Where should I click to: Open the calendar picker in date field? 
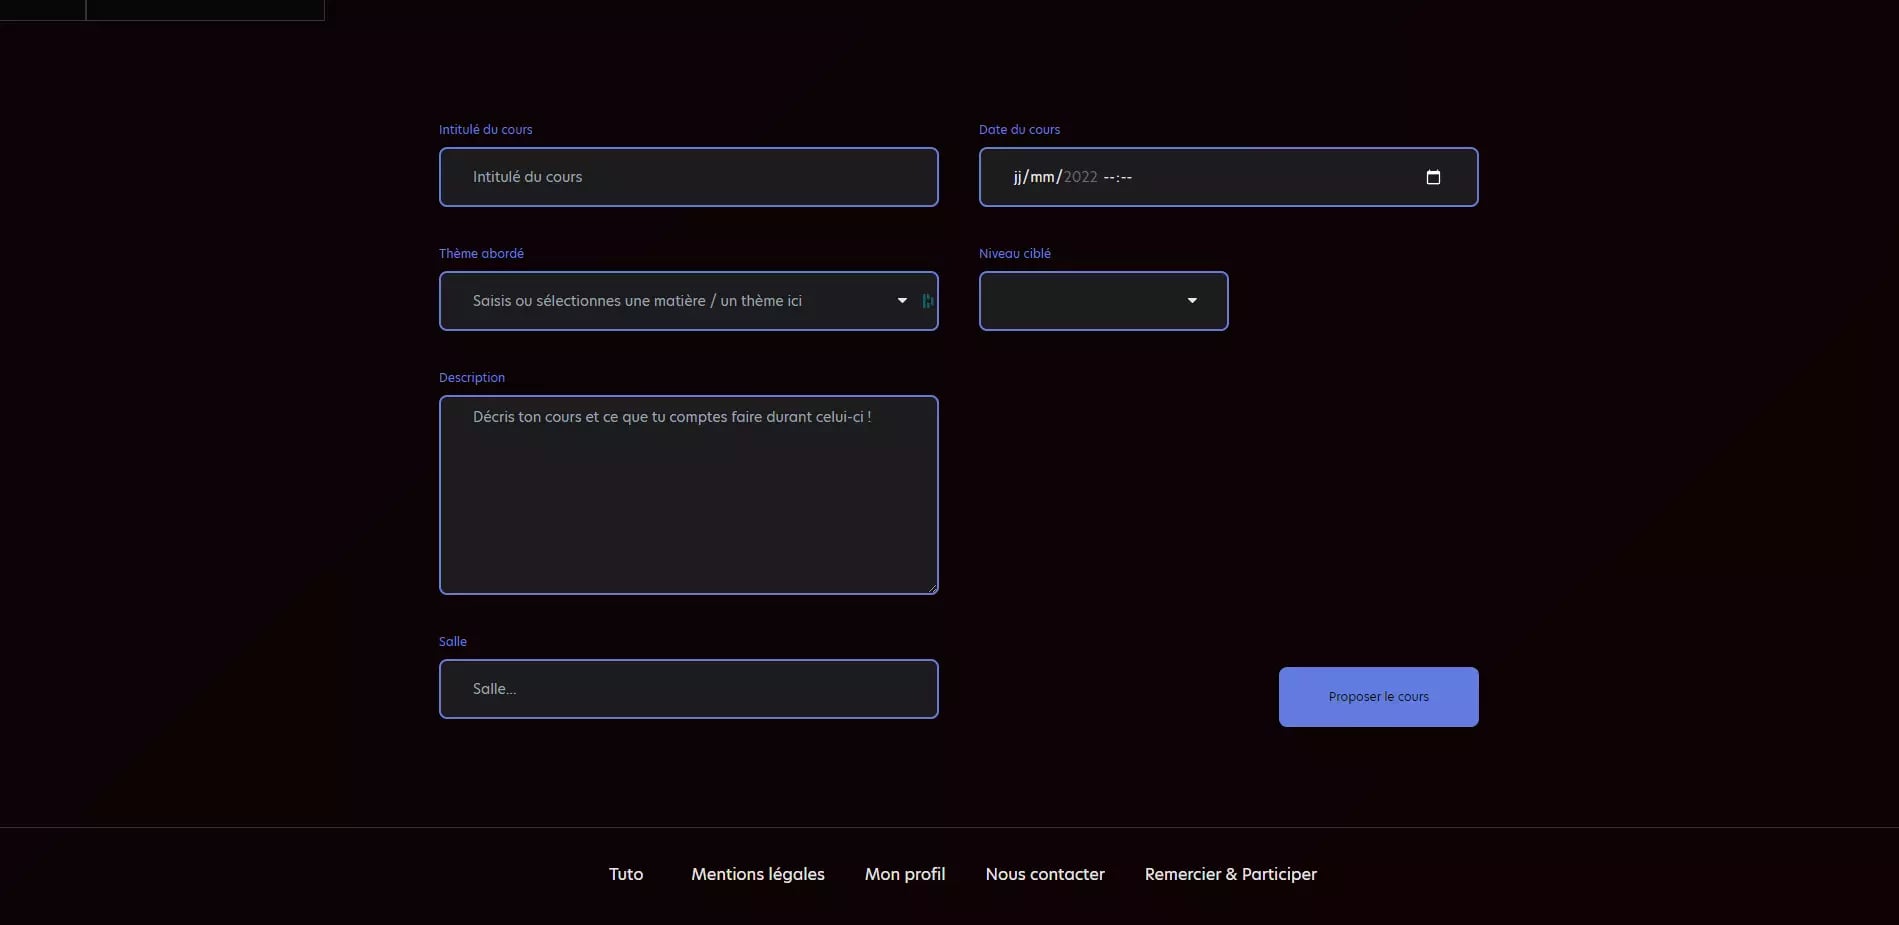tap(1432, 177)
